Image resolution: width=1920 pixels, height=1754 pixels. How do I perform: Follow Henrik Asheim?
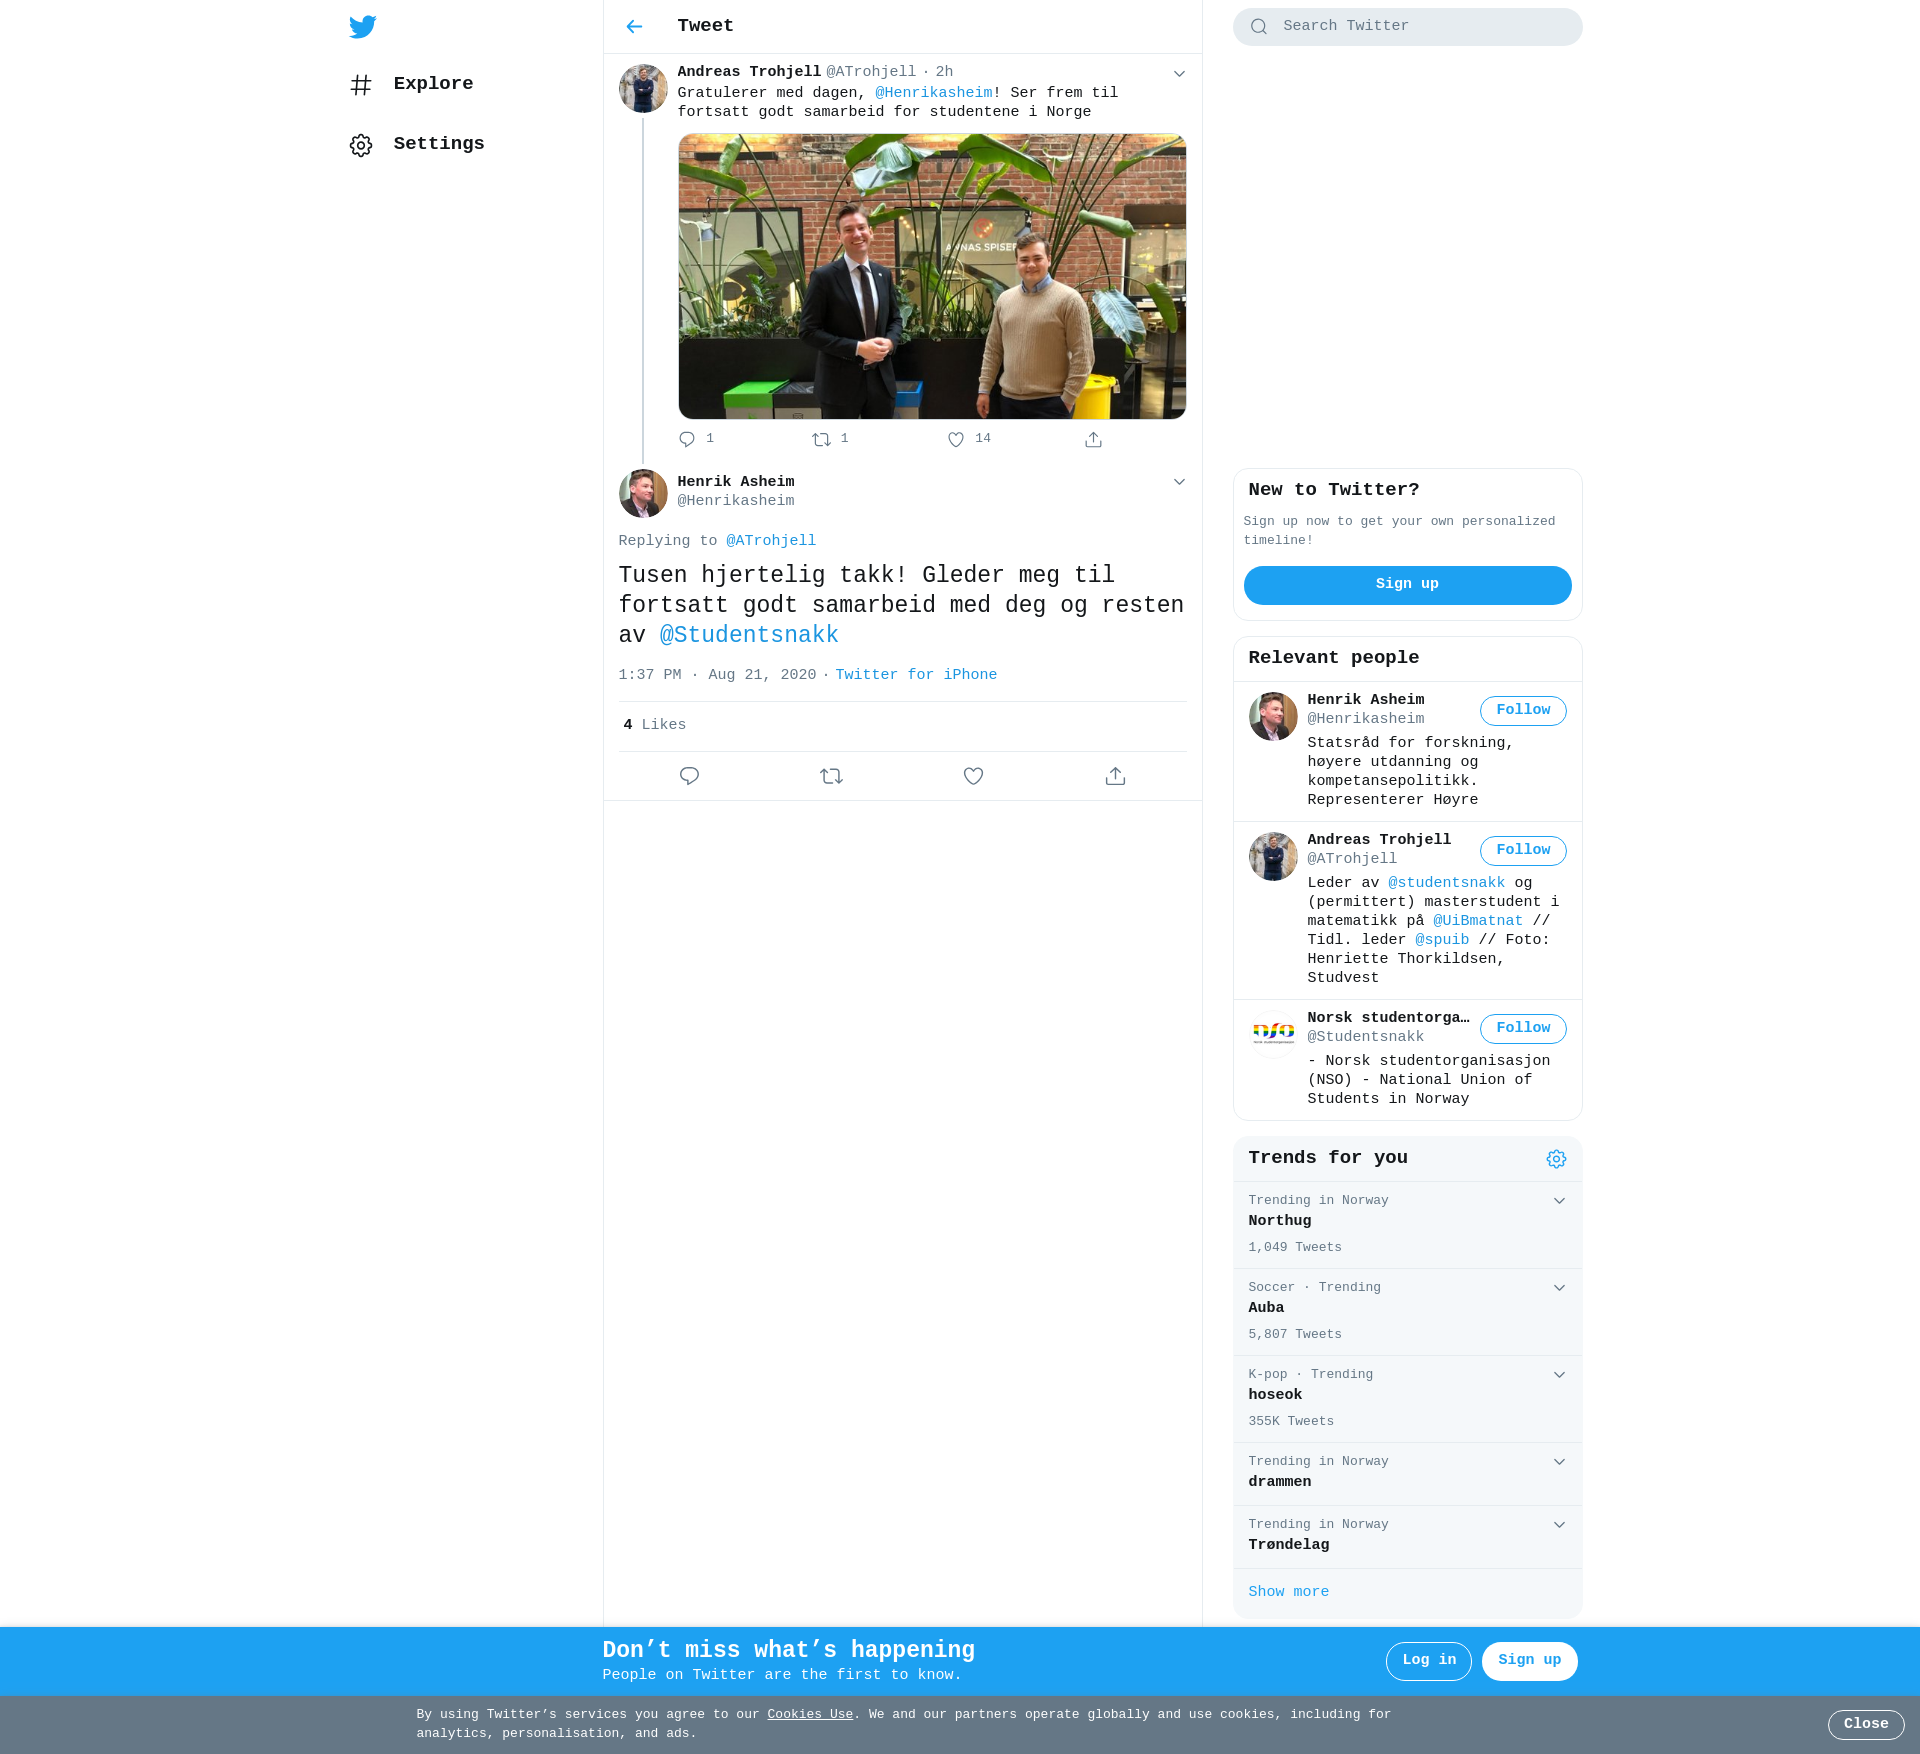pos(1522,711)
